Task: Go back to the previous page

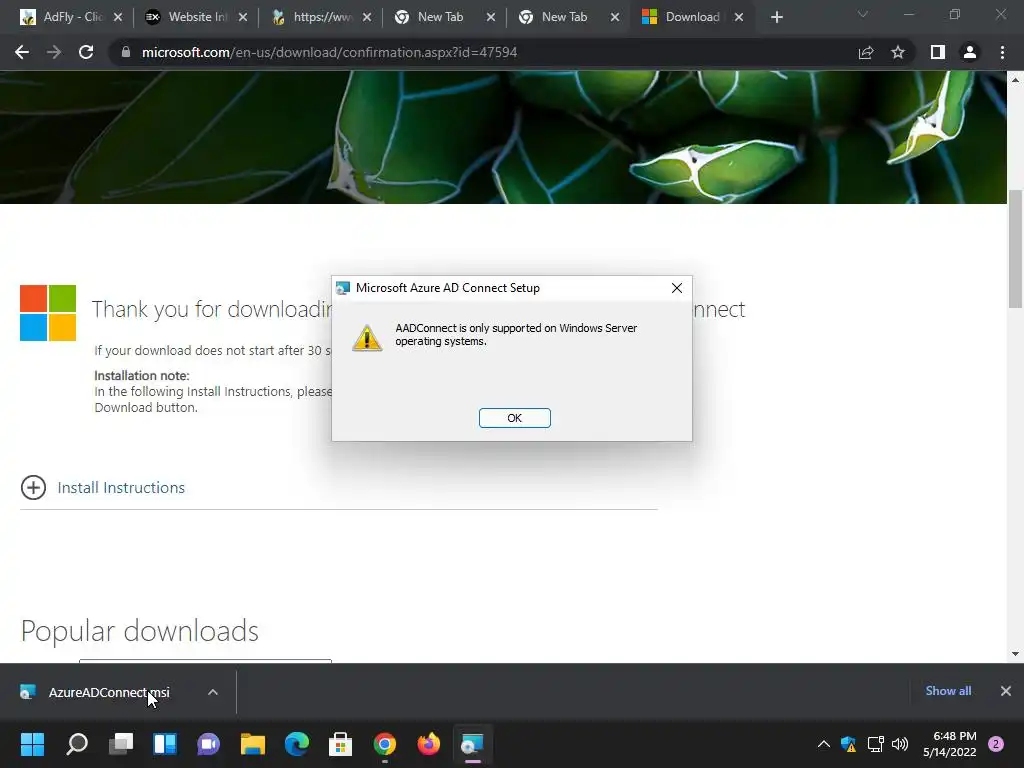Action: [x=22, y=52]
